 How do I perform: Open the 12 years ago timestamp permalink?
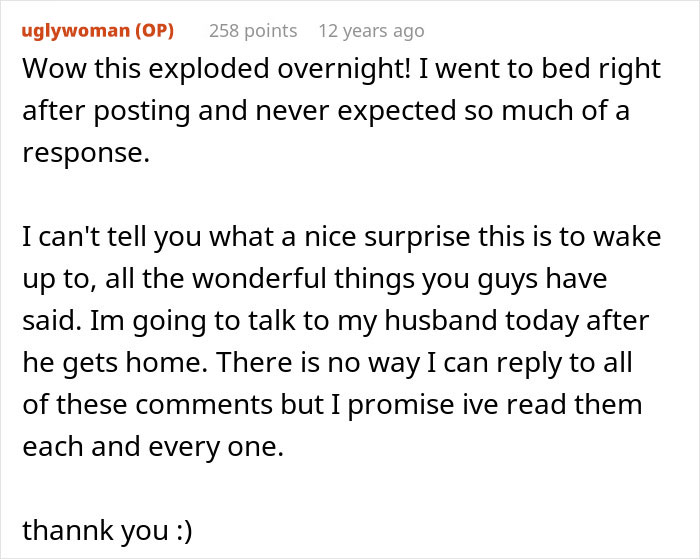point(371,31)
